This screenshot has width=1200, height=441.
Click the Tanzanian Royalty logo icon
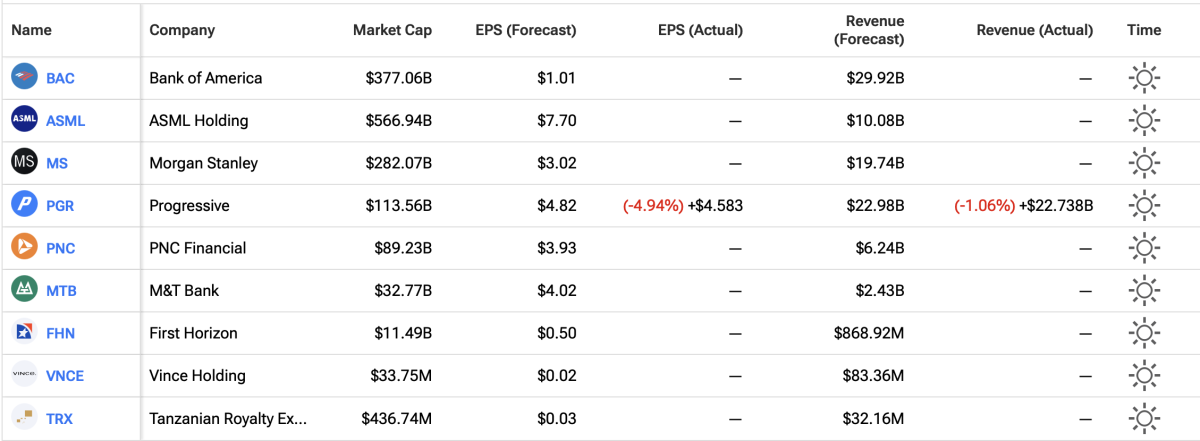(x=24, y=418)
